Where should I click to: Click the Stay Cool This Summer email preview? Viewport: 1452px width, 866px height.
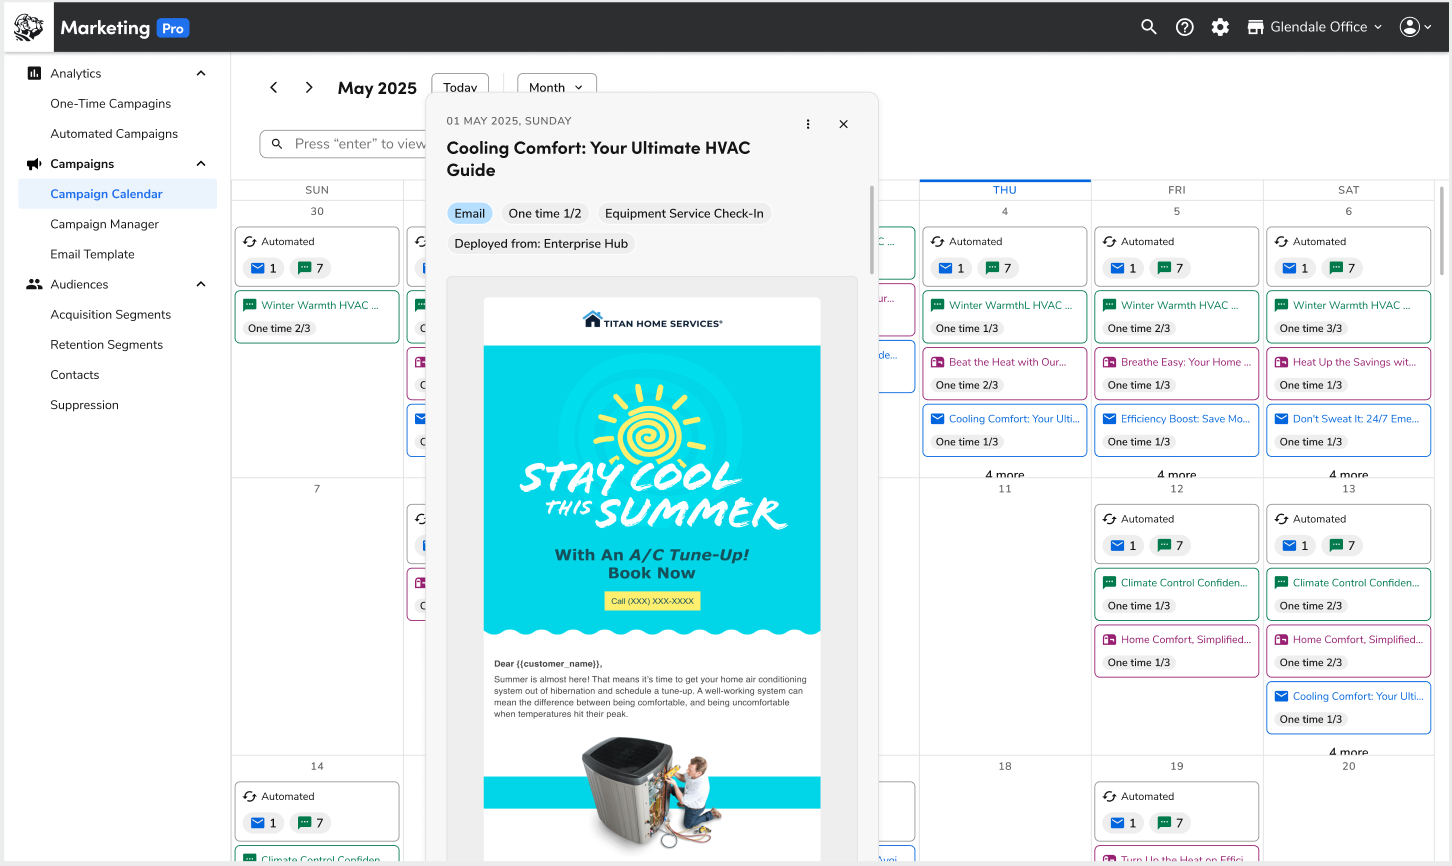652,578
